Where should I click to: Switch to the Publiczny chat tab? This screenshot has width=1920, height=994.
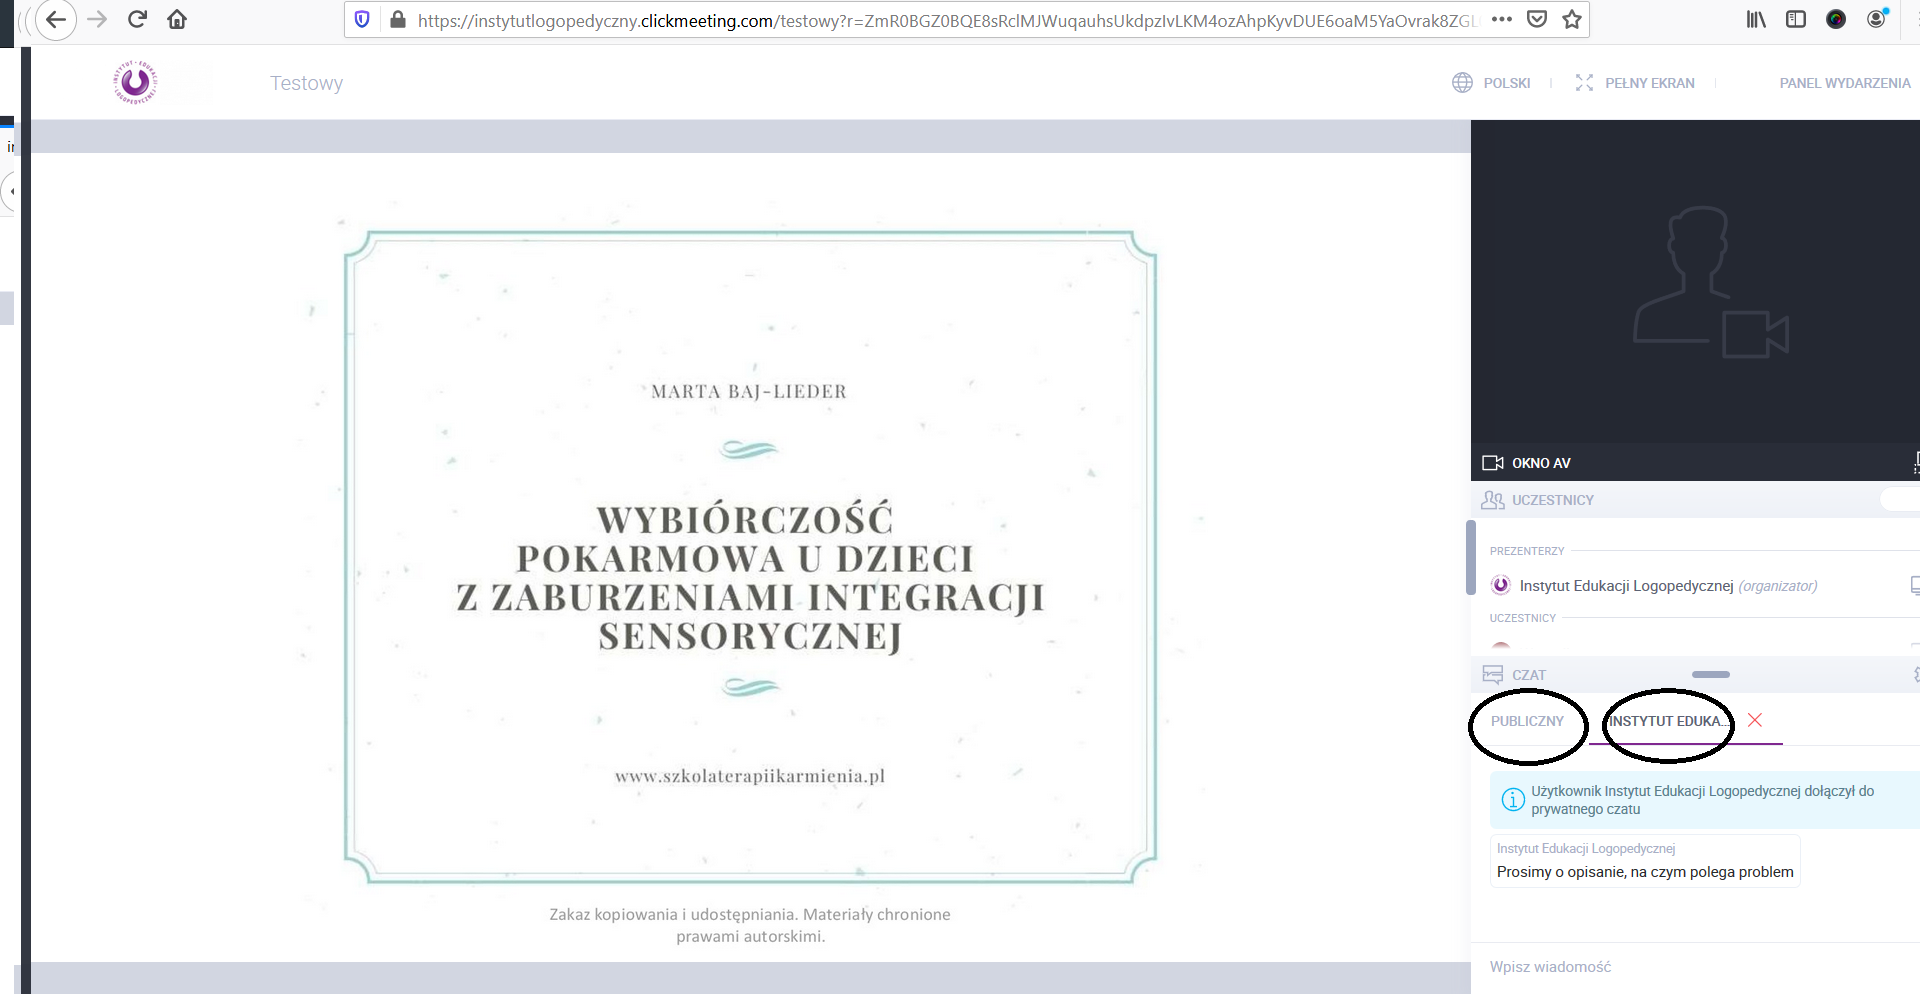pyautogui.click(x=1527, y=721)
